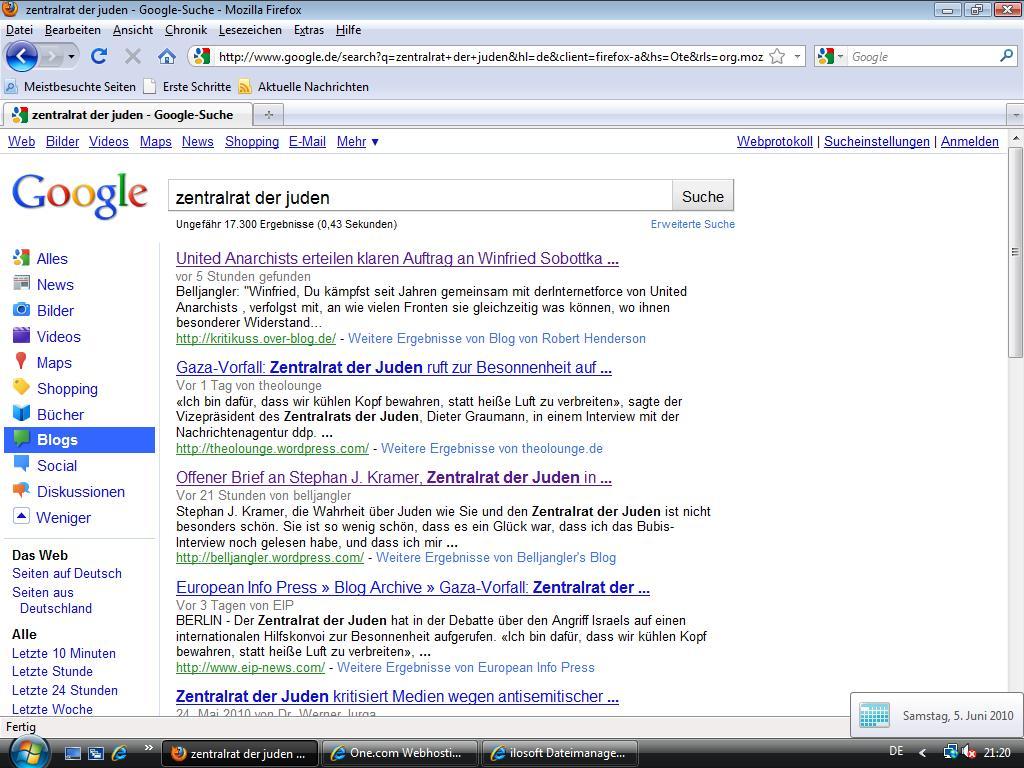Click the Aktuelle Nachrichten RSS feed icon
Image resolution: width=1024 pixels, height=768 pixels.
[x=245, y=86]
